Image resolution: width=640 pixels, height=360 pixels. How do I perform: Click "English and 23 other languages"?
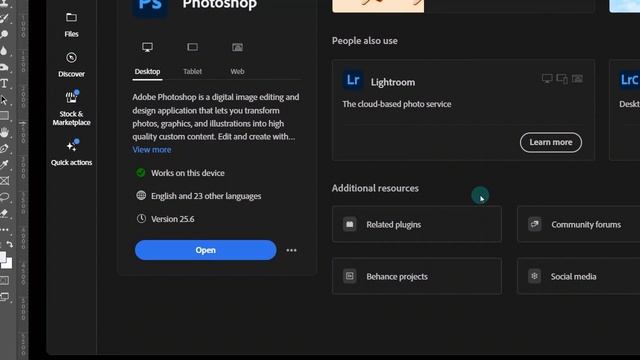point(206,196)
